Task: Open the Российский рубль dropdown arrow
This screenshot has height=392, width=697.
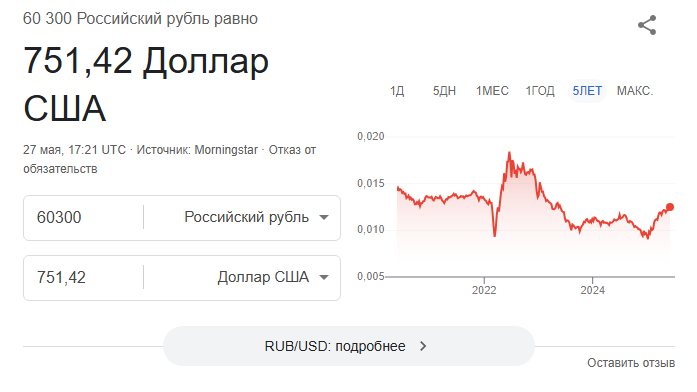Action: 324,217
